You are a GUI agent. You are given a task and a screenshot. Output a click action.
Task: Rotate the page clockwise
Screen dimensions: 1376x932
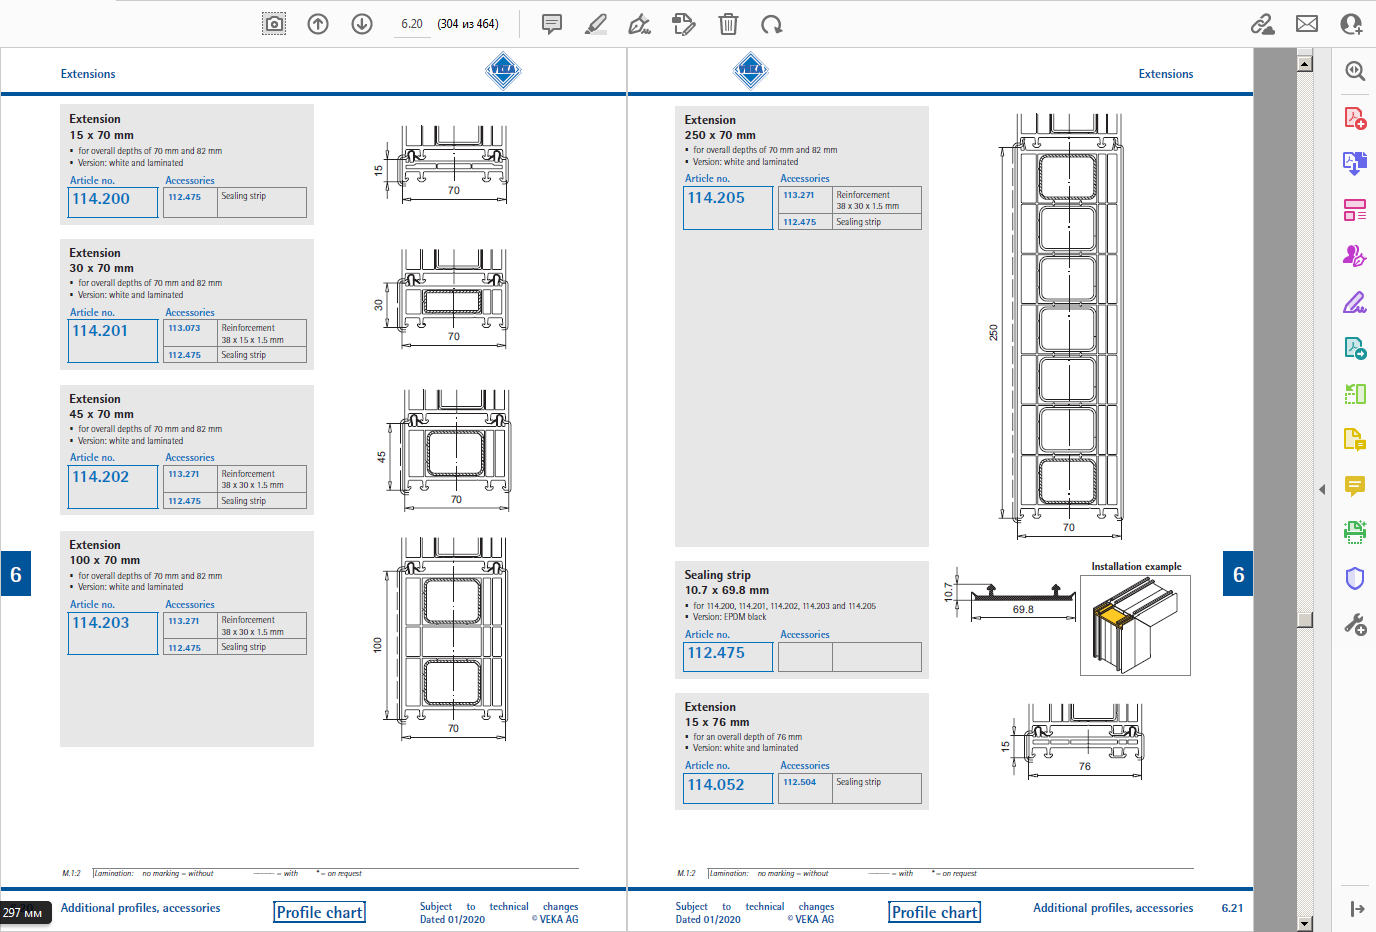[771, 24]
